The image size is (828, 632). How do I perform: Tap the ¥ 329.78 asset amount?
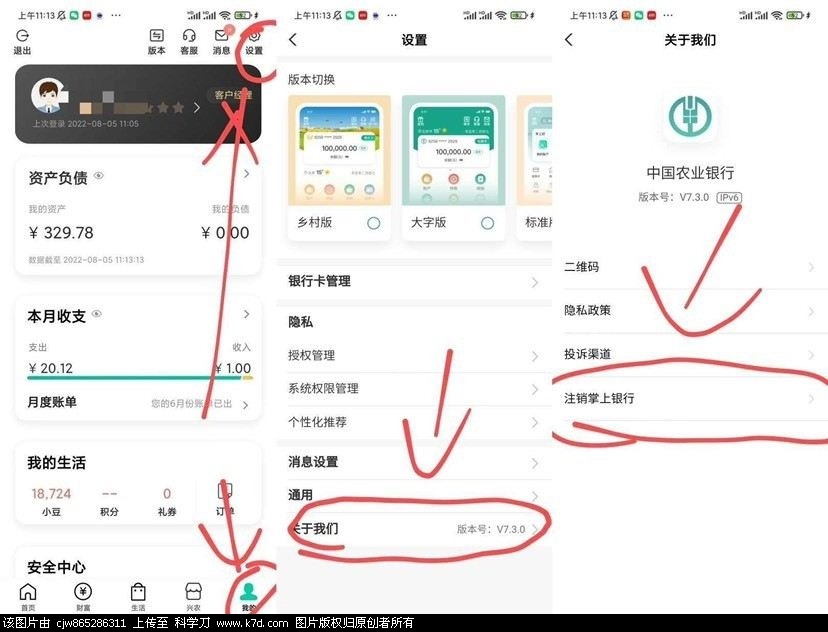(61, 233)
